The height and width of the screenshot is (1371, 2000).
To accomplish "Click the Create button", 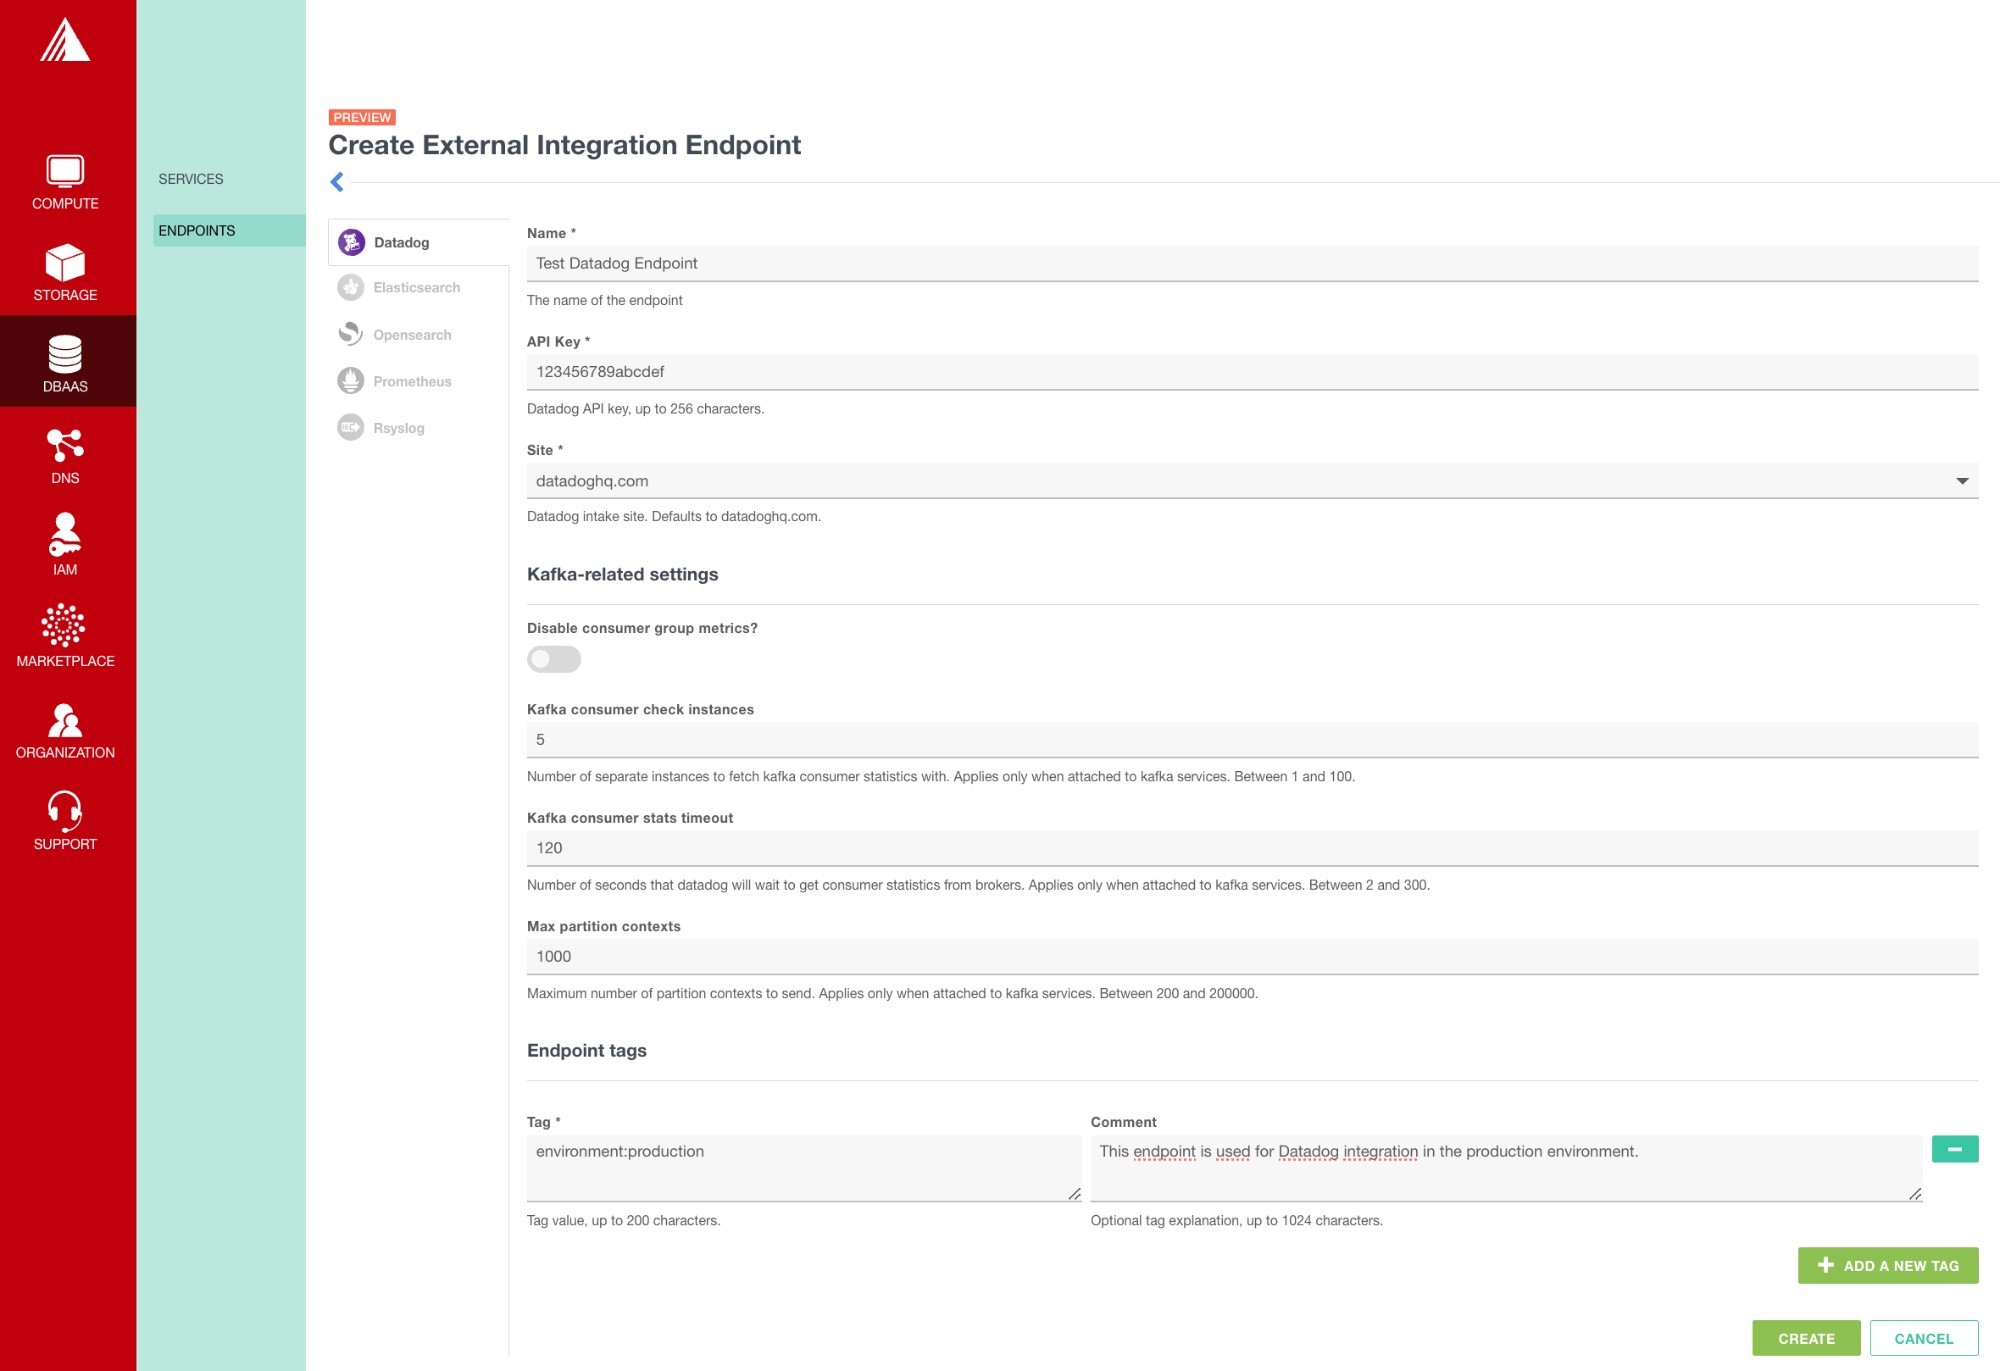I will coord(1806,1338).
